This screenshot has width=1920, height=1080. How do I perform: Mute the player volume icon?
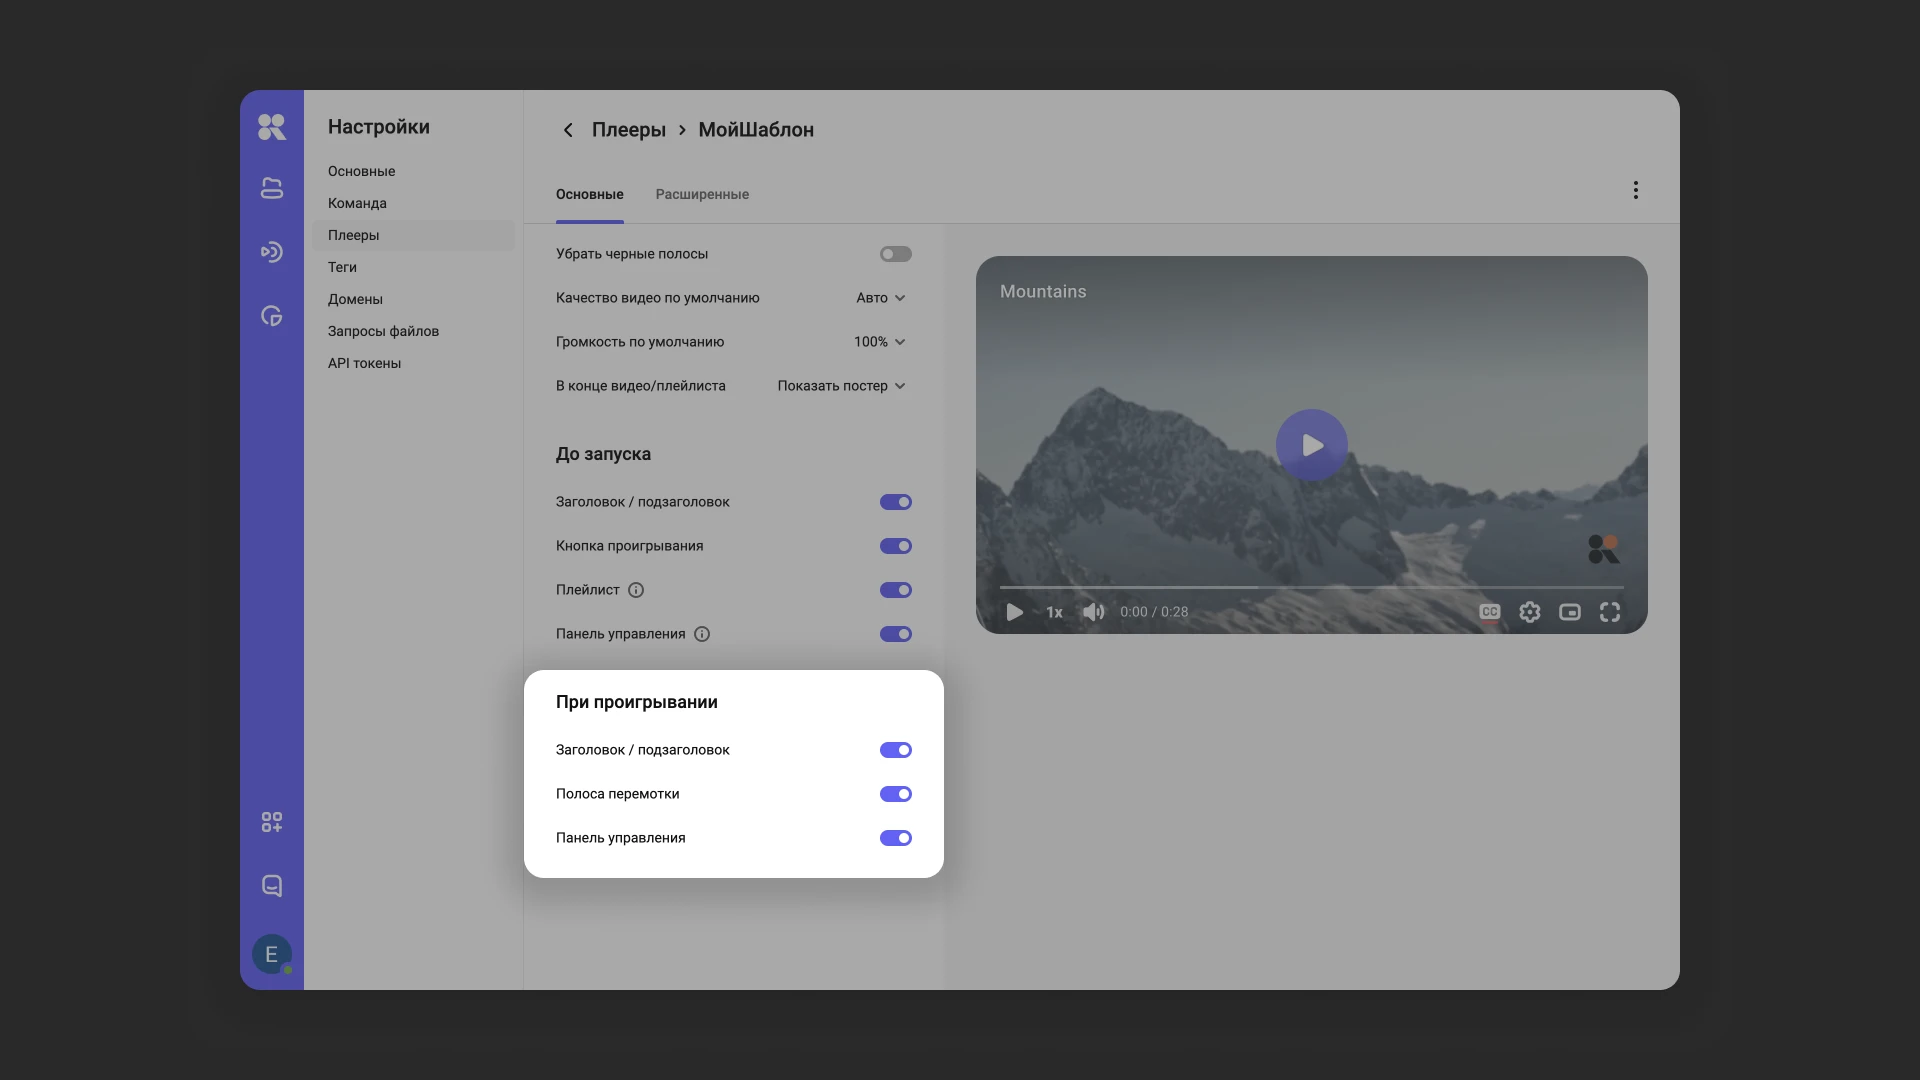pyautogui.click(x=1093, y=612)
